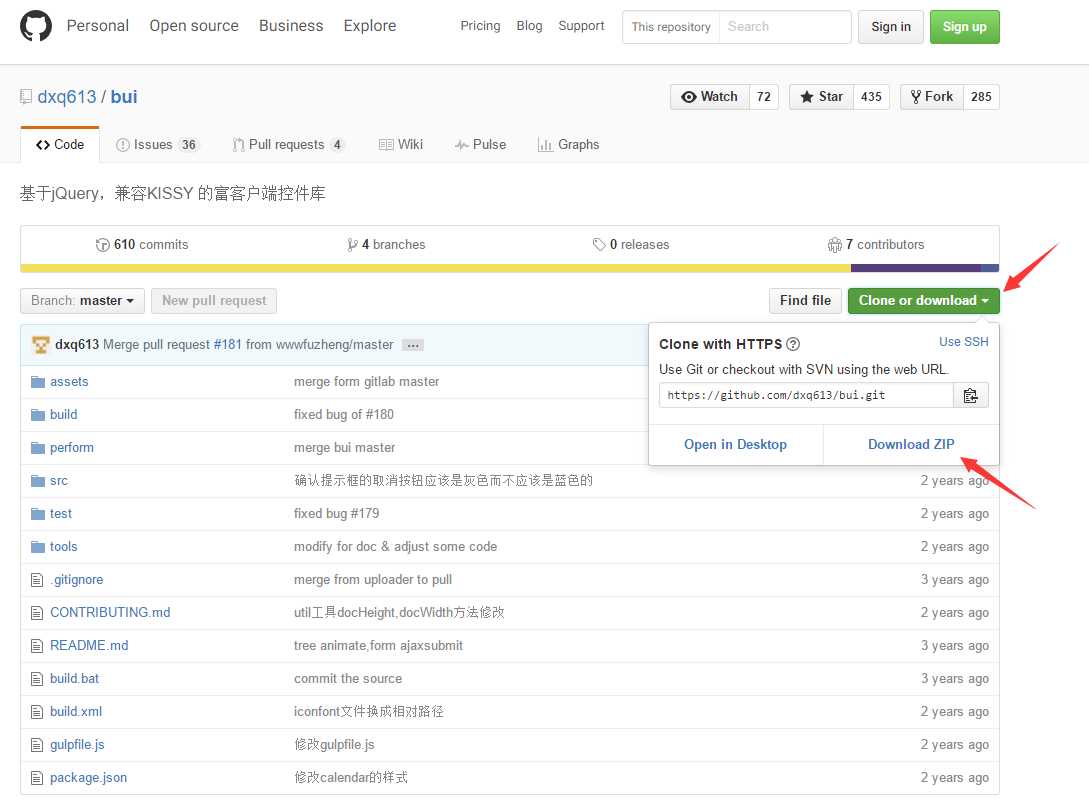Open the Pulse tab
The height and width of the screenshot is (804, 1089).
481,145
